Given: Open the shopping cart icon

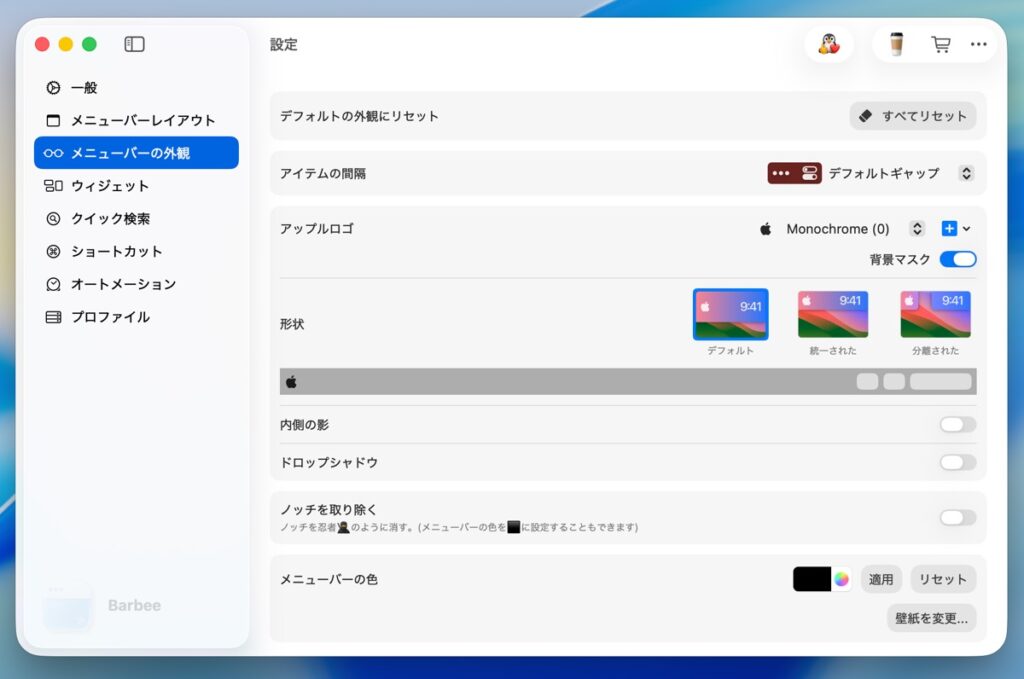Looking at the screenshot, I should point(940,44).
